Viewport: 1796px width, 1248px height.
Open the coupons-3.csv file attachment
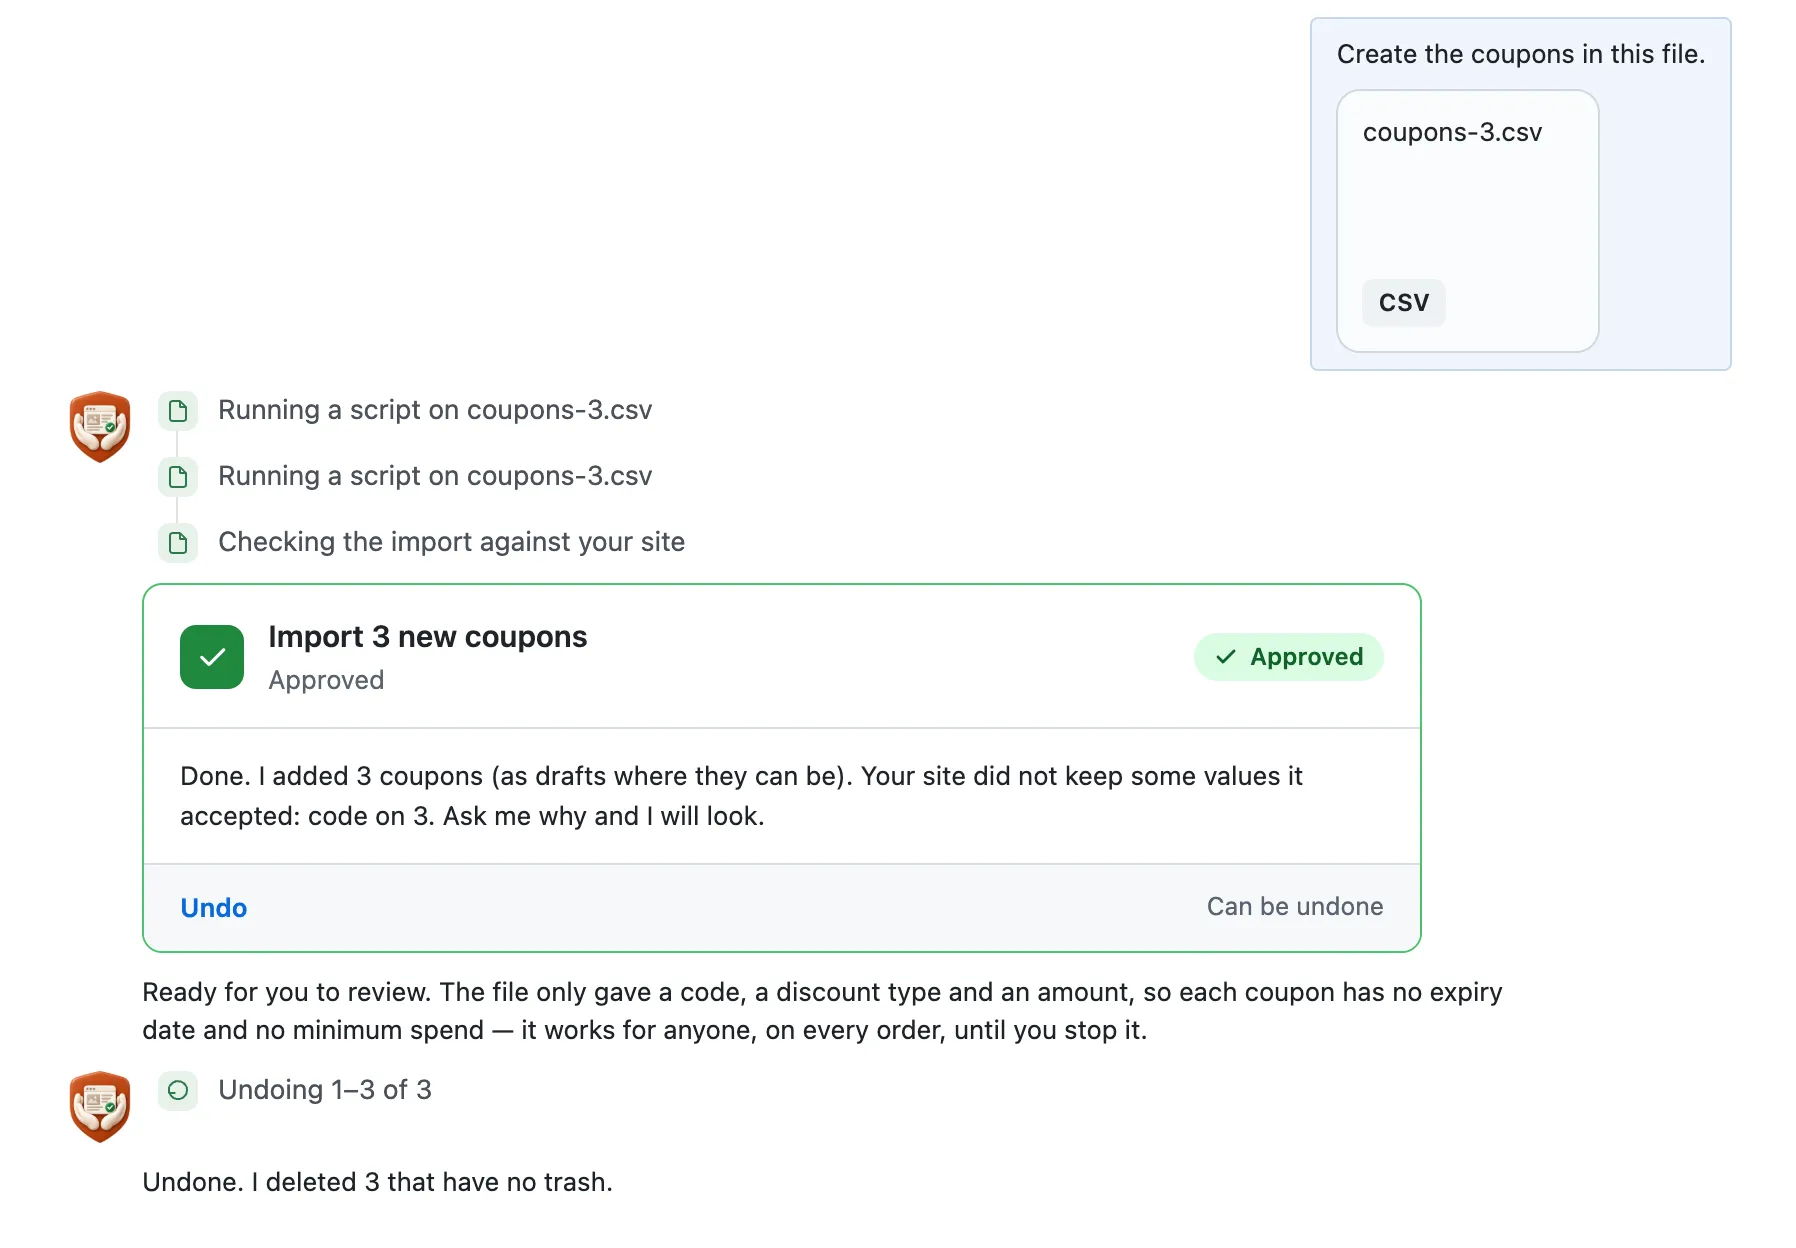coord(1467,221)
